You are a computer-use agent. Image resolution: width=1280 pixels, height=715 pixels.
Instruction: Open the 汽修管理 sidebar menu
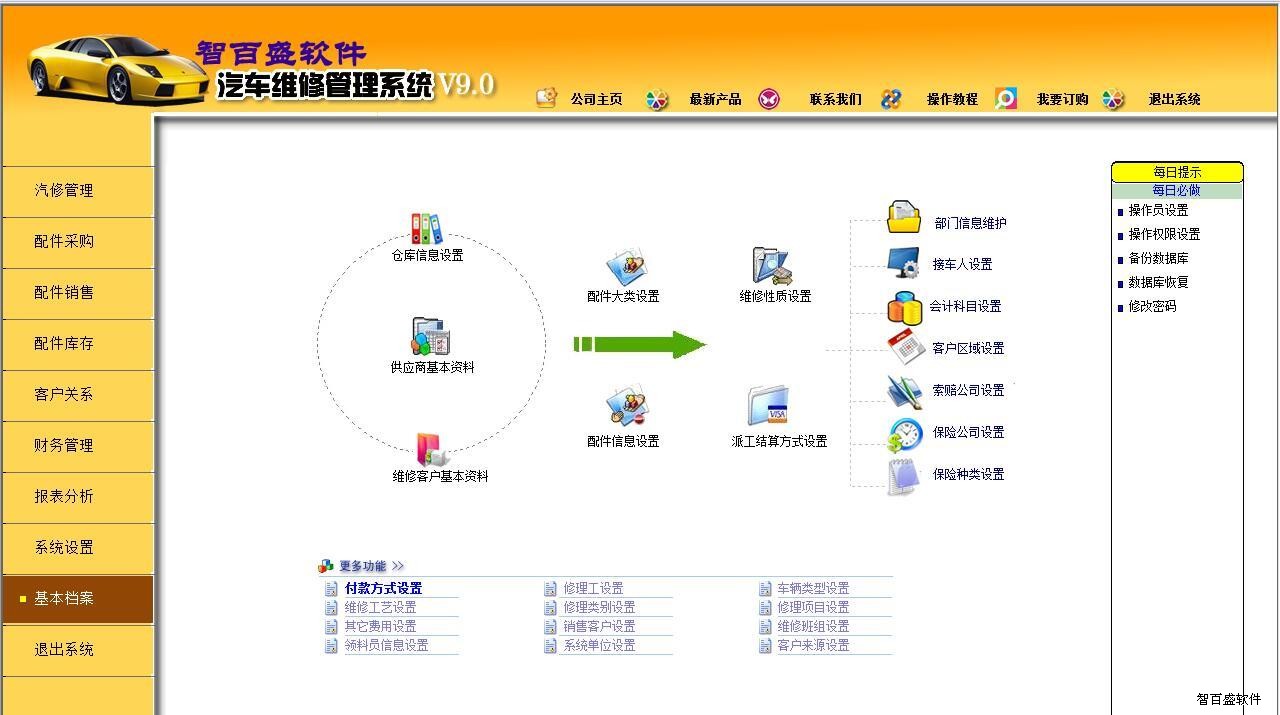coord(77,191)
